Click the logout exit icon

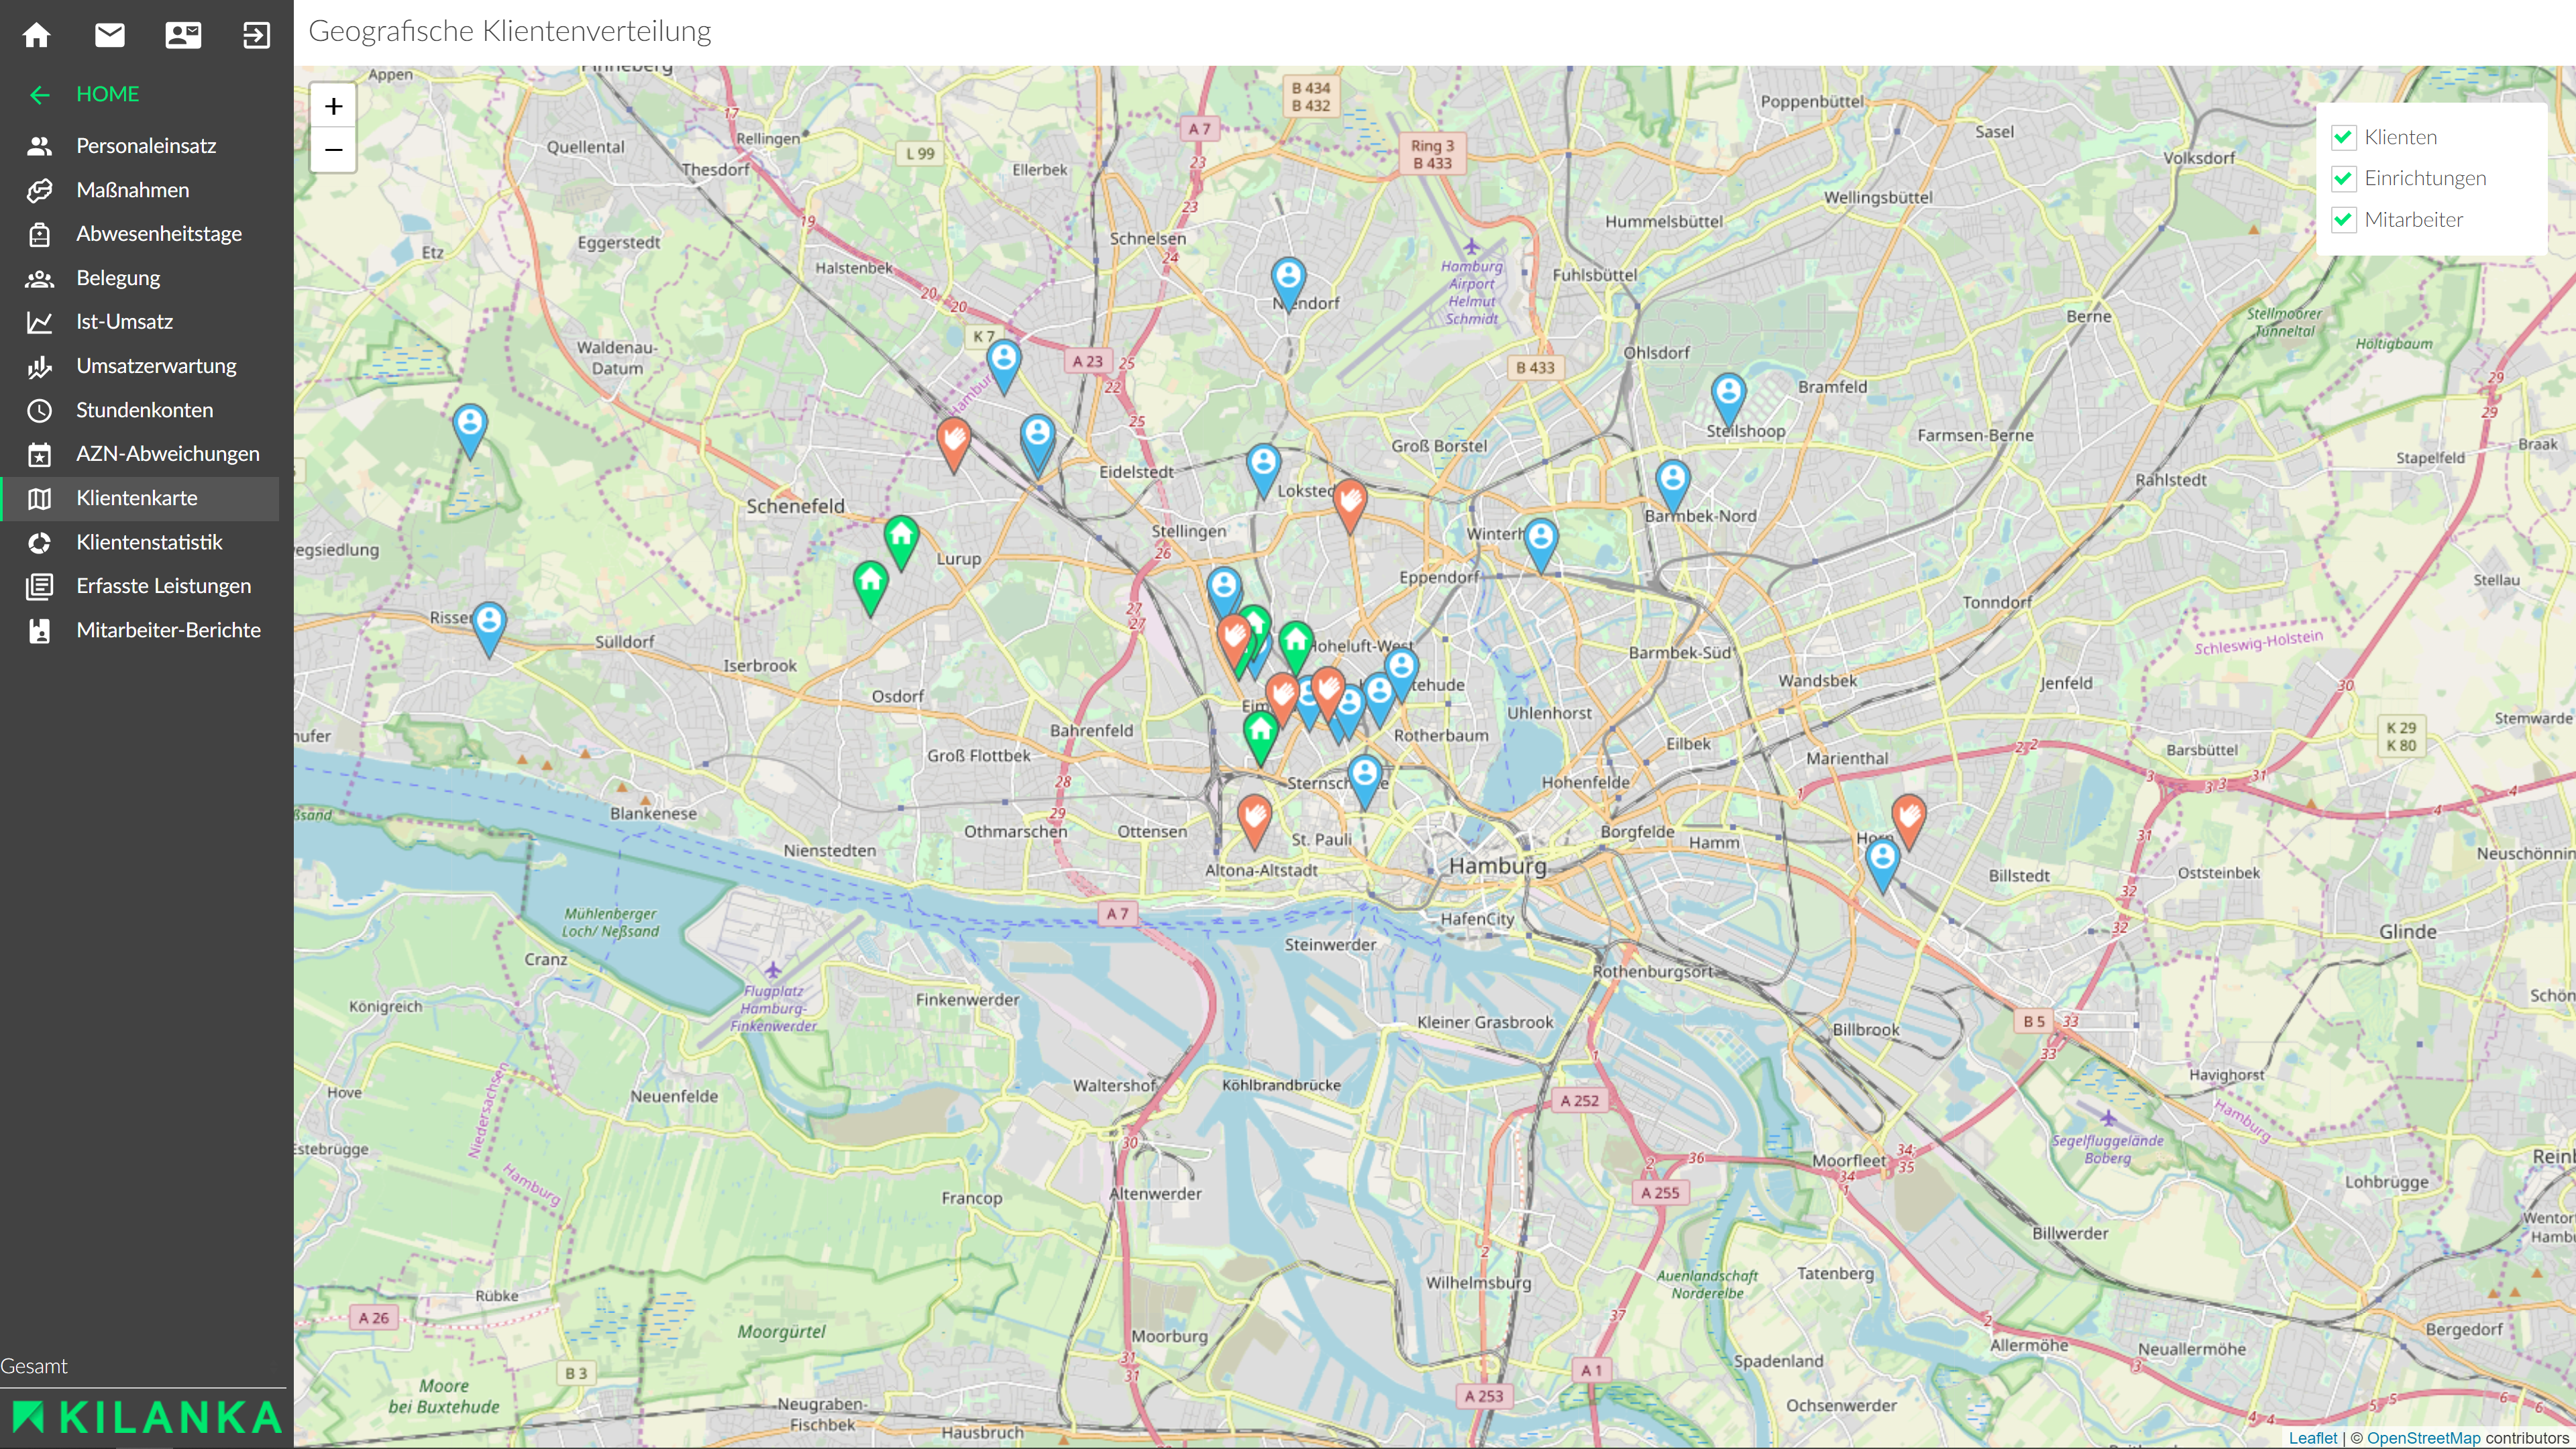tap(256, 36)
